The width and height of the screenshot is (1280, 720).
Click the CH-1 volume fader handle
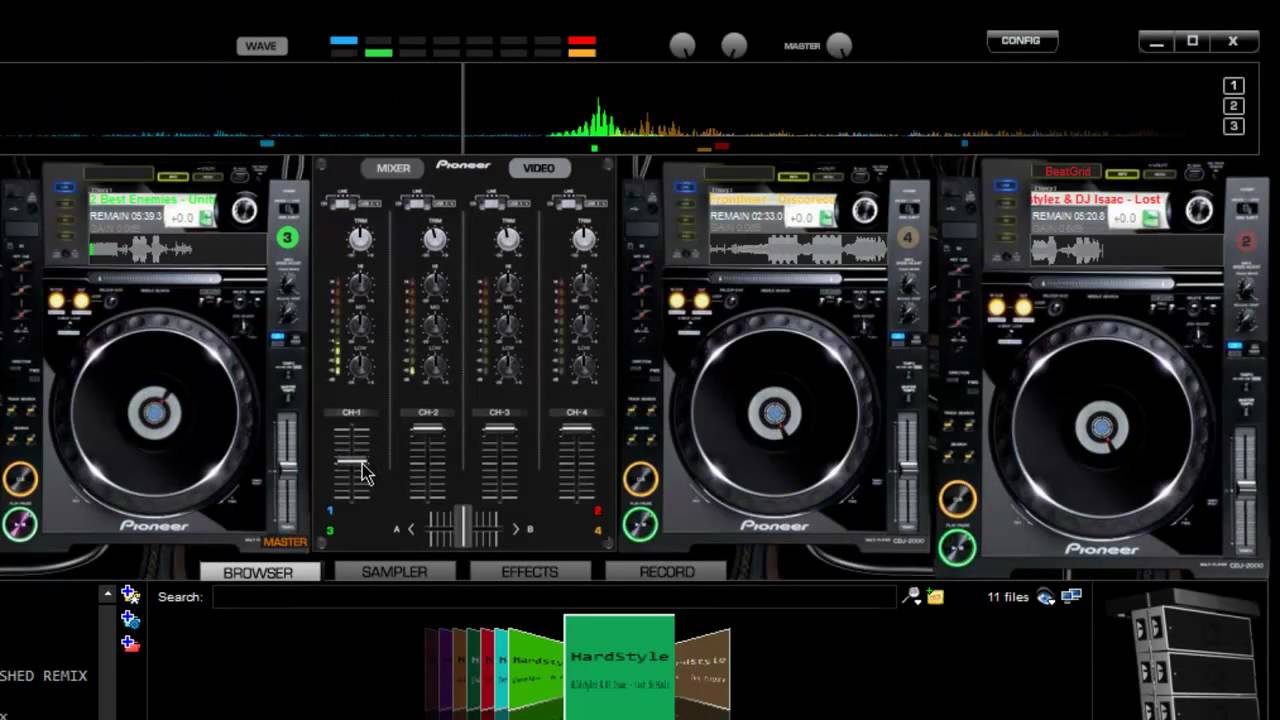[x=352, y=462]
